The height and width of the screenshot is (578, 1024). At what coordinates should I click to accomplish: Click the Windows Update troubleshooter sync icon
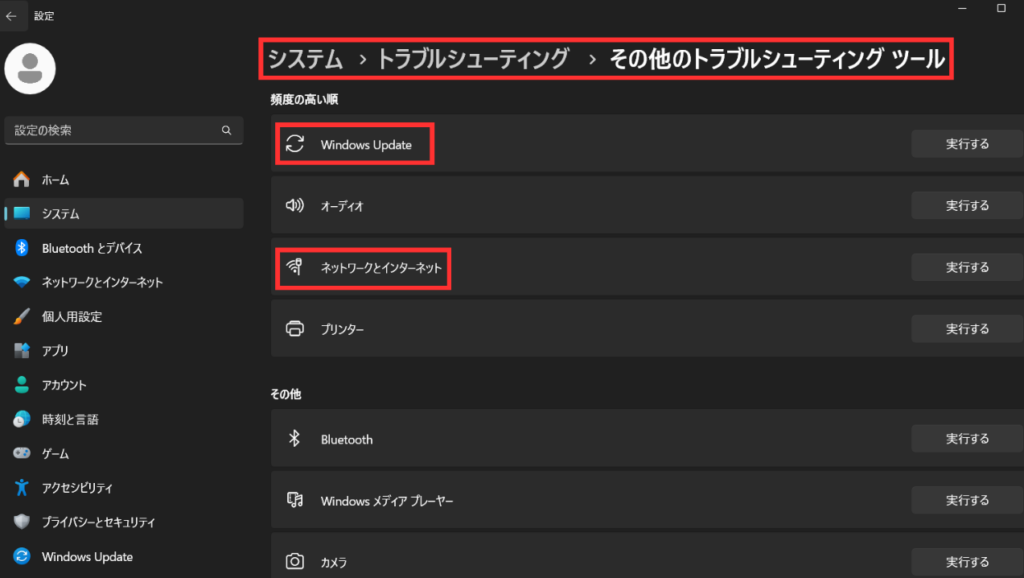coord(295,144)
